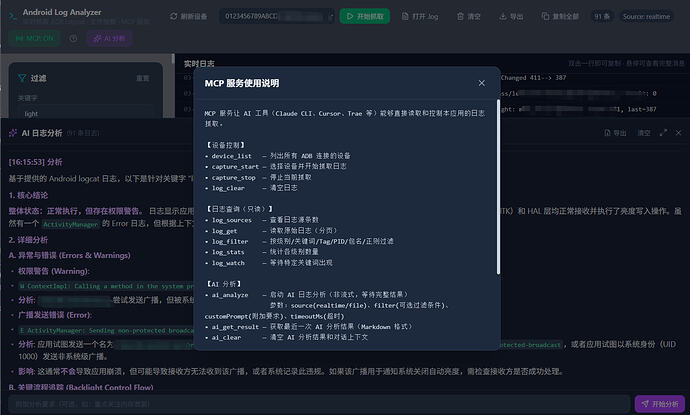Screen dimensions: 690x415
Task: Click the Source: realtime badge
Action: (646, 16)
